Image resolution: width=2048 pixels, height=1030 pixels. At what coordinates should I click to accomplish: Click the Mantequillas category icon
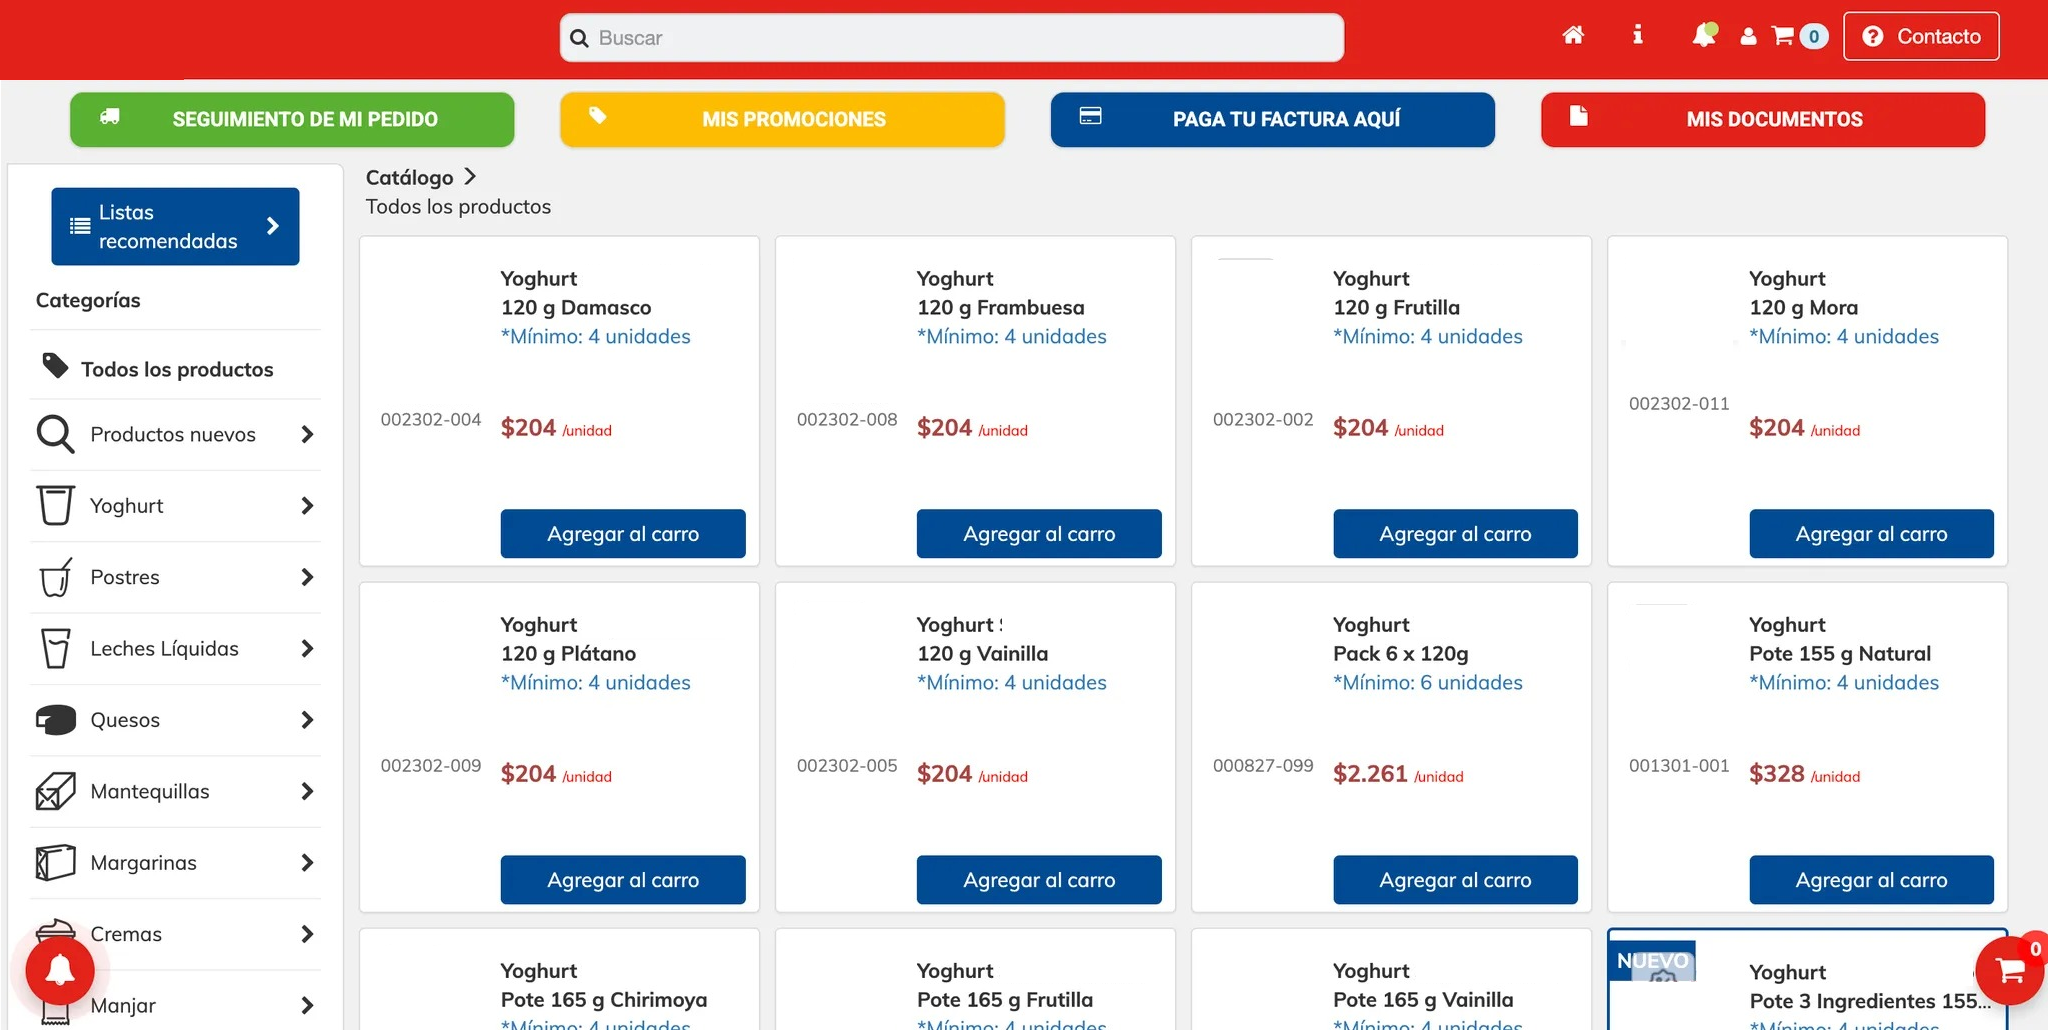point(55,791)
